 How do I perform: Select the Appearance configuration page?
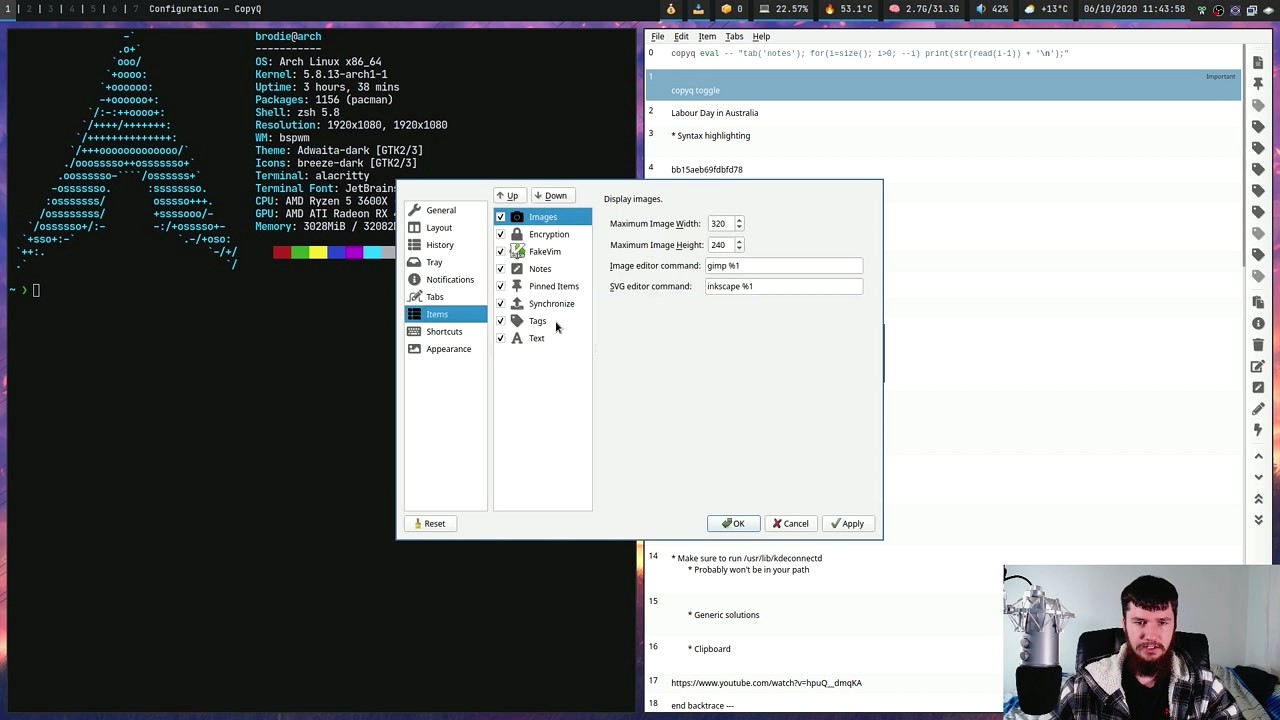point(448,348)
